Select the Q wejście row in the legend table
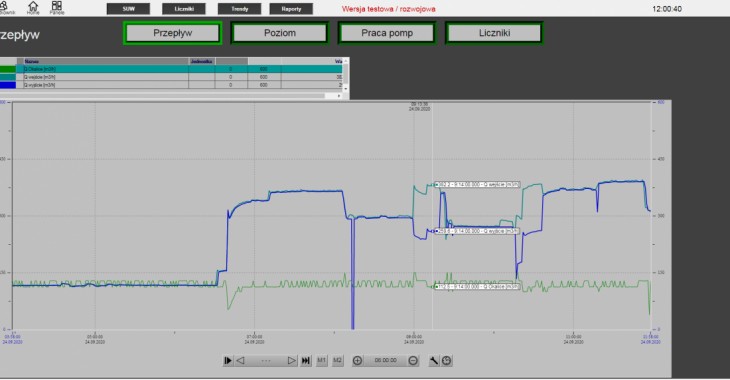The width and height of the screenshot is (730, 380). tap(171, 77)
